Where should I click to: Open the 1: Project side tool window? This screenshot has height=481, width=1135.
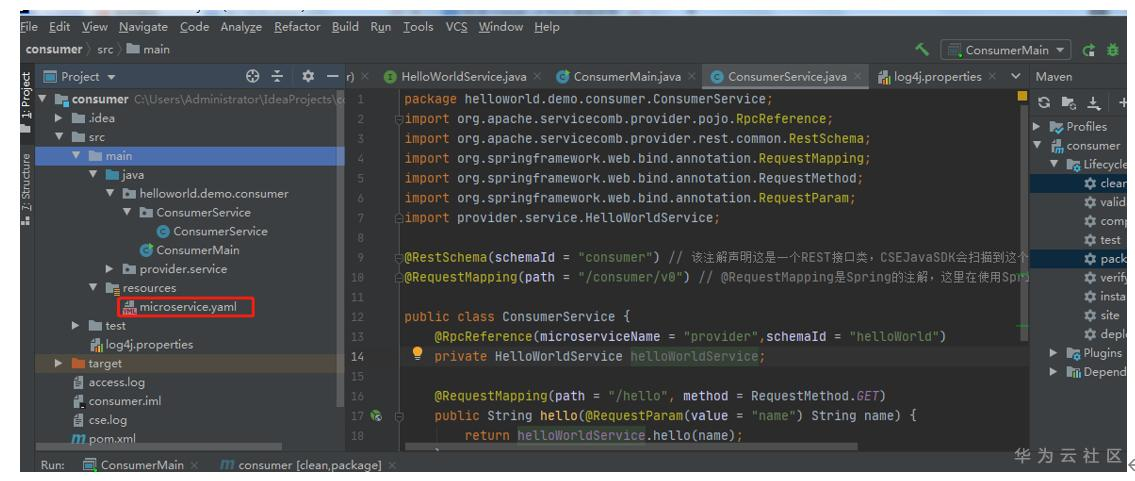(26, 101)
